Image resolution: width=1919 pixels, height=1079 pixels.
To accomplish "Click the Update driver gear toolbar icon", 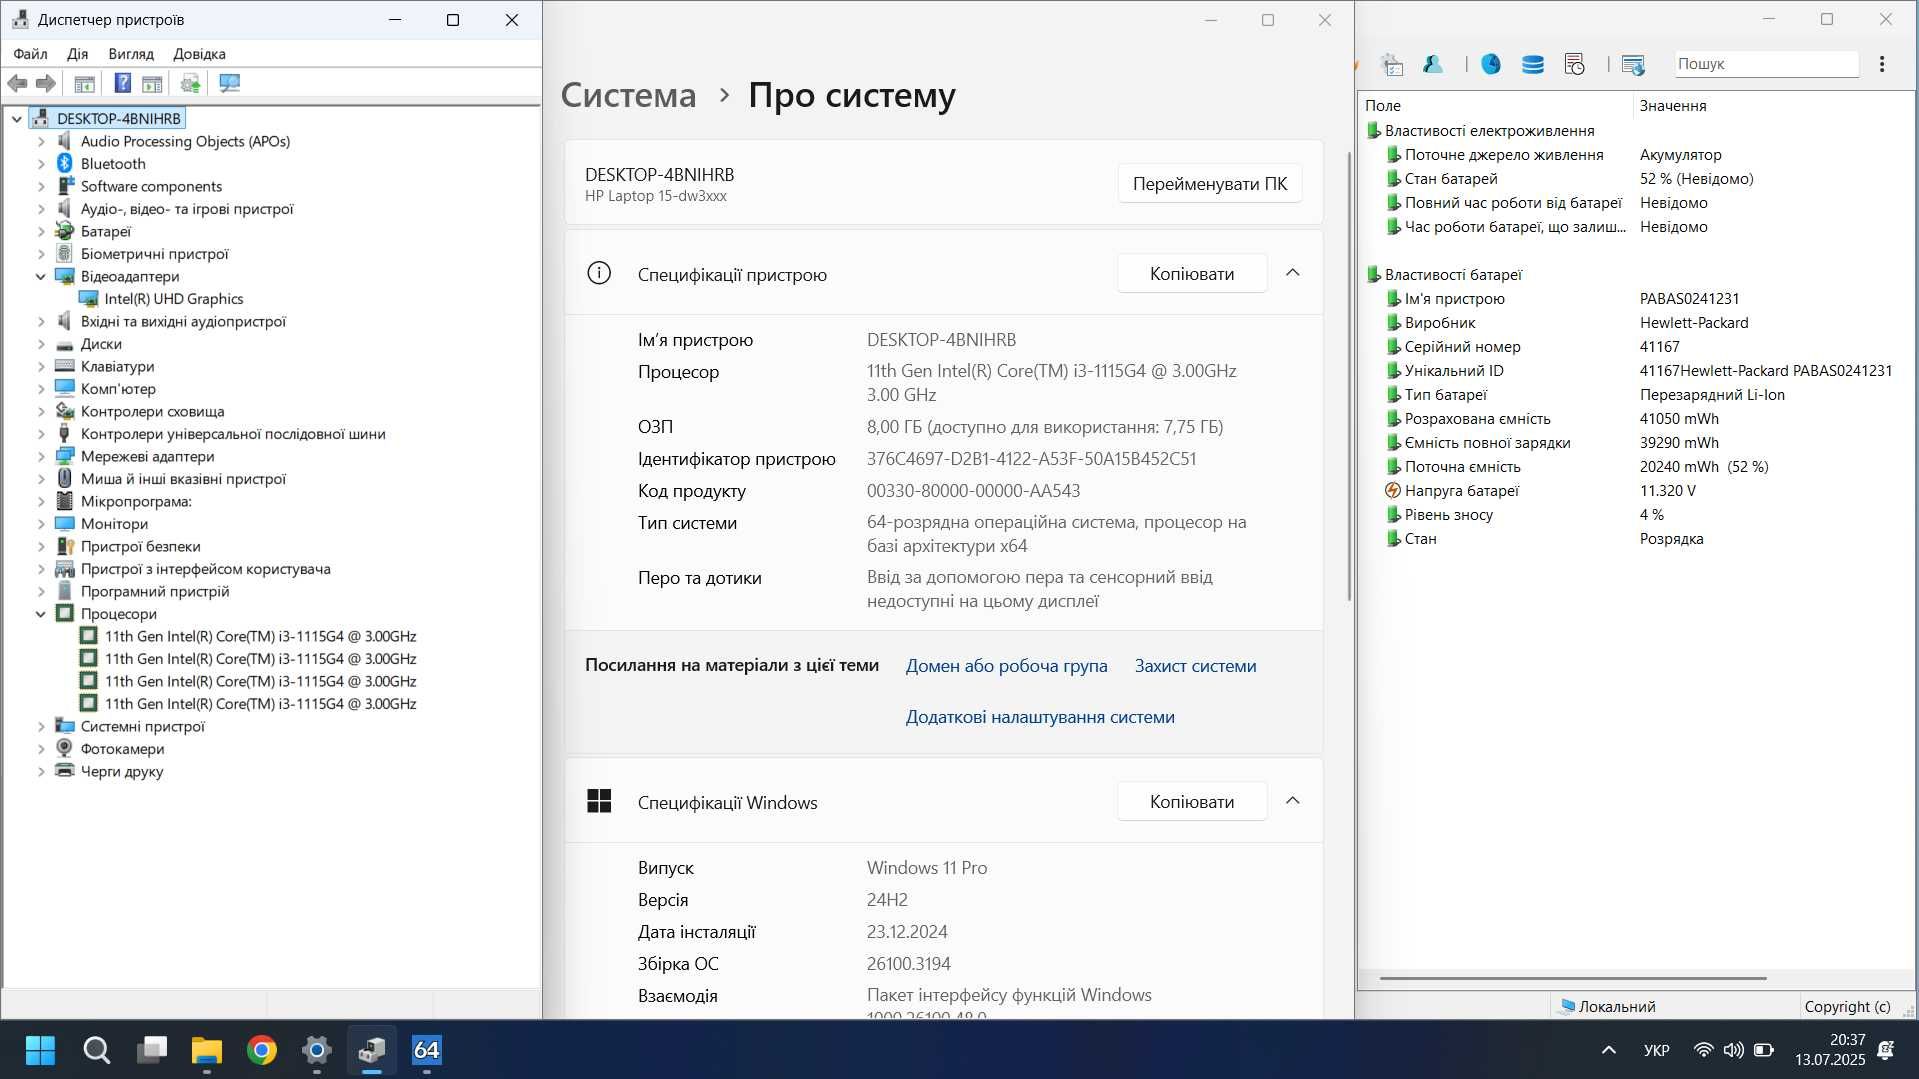I will click(190, 83).
